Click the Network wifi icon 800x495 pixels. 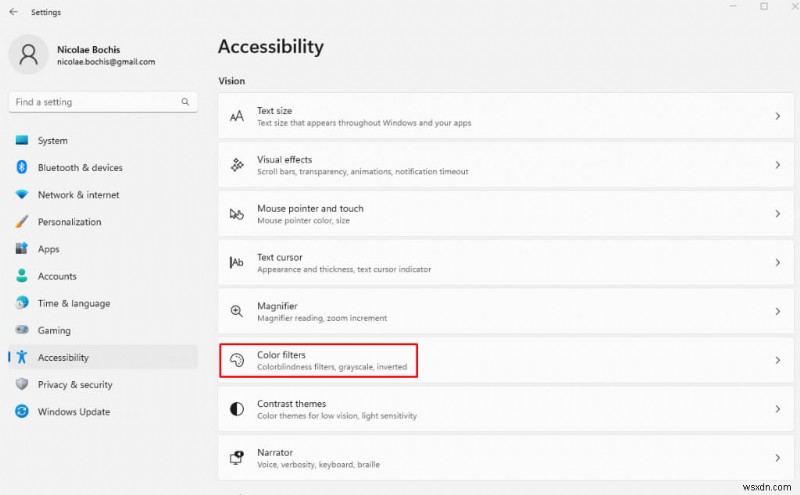pos(22,194)
